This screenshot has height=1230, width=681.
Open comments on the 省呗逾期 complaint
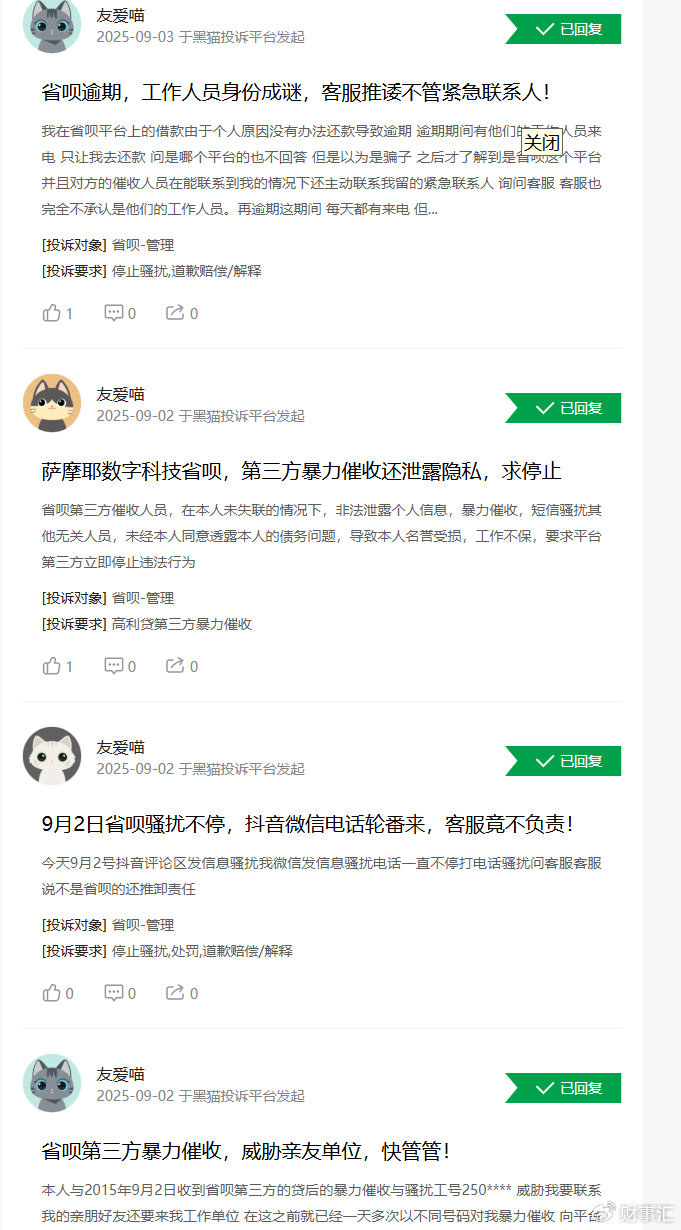tap(120, 313)
